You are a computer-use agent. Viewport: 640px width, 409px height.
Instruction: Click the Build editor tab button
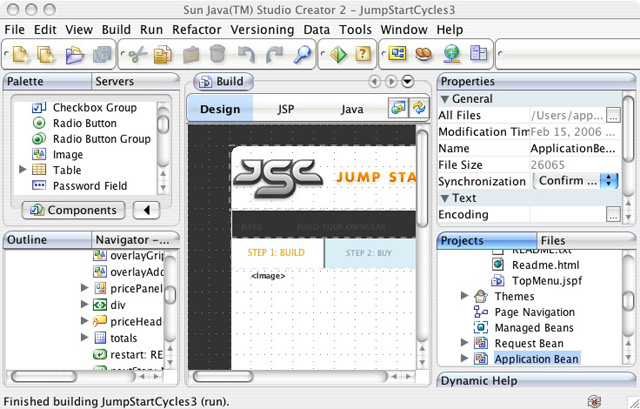coord(223,82)
